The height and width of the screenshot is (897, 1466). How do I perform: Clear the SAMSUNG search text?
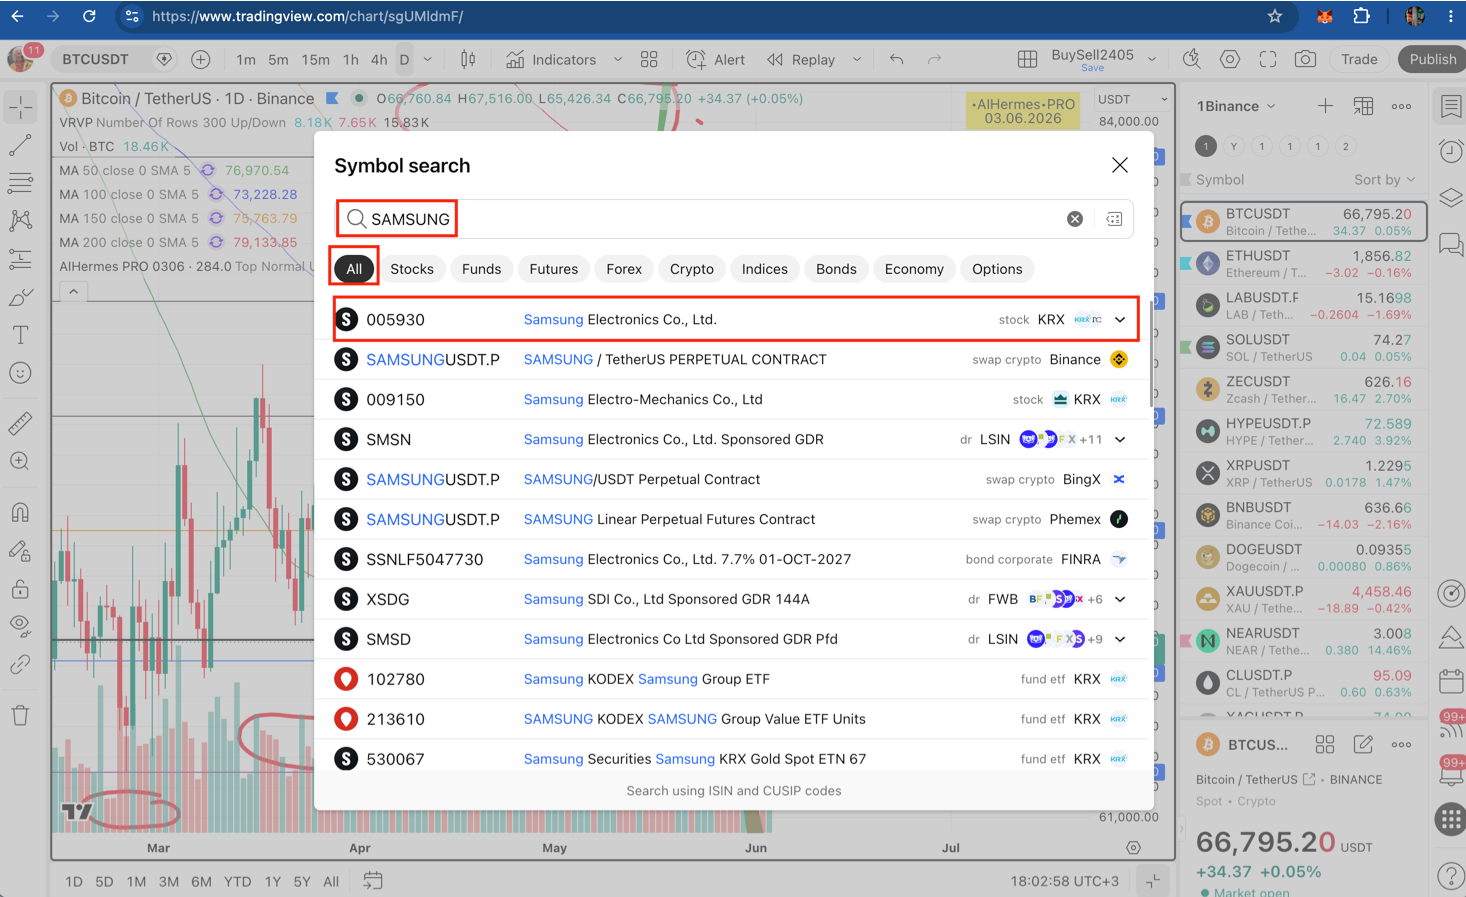(1075, 219)
